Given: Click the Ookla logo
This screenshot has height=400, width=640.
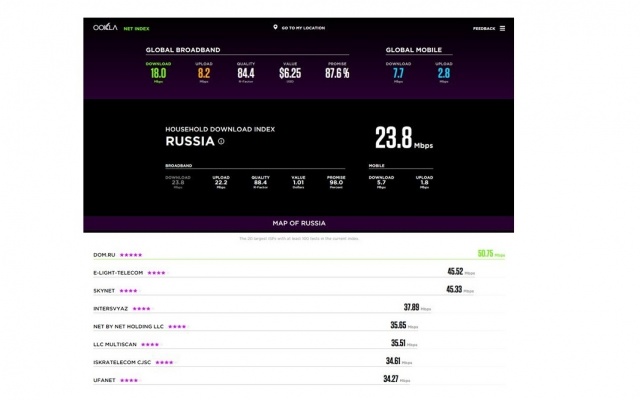Looking at the screenshot, I should tap(105, 27).
